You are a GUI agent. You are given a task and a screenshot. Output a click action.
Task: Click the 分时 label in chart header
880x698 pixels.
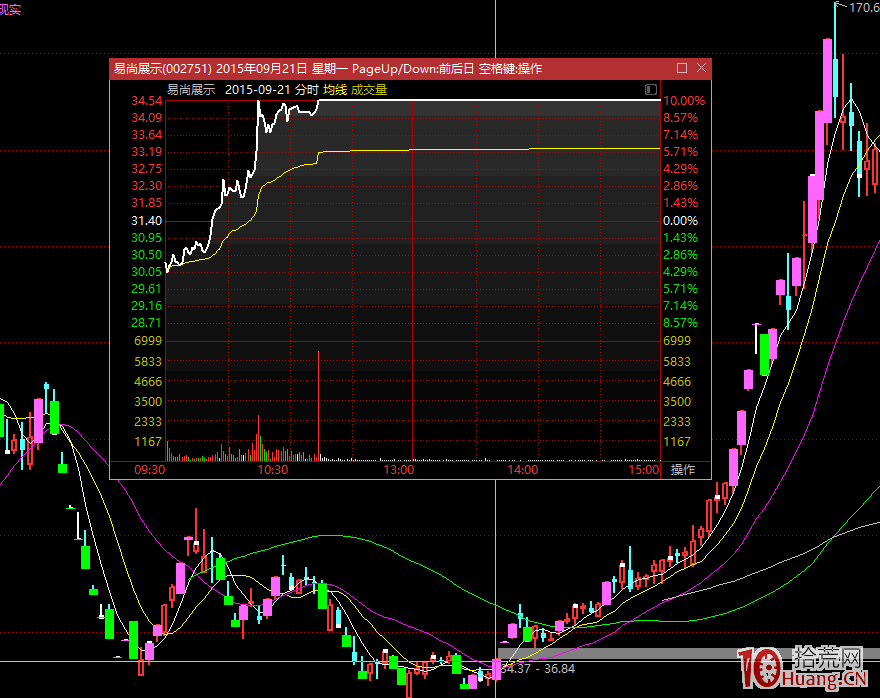(x=307, y=90)
